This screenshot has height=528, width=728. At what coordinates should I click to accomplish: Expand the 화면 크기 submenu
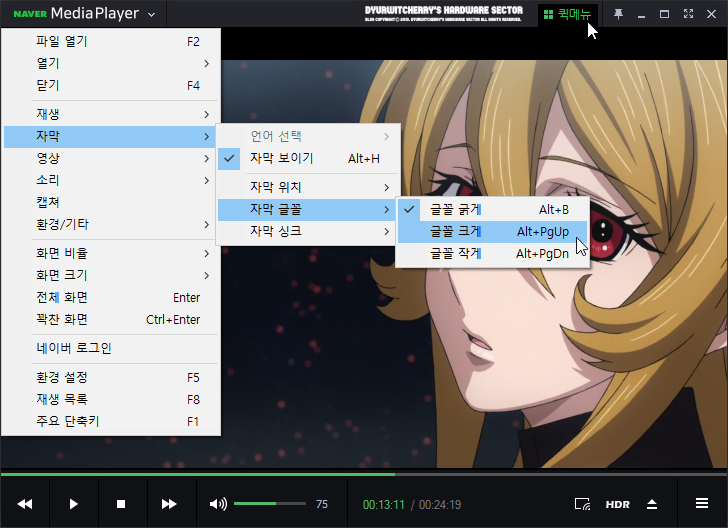111,275
